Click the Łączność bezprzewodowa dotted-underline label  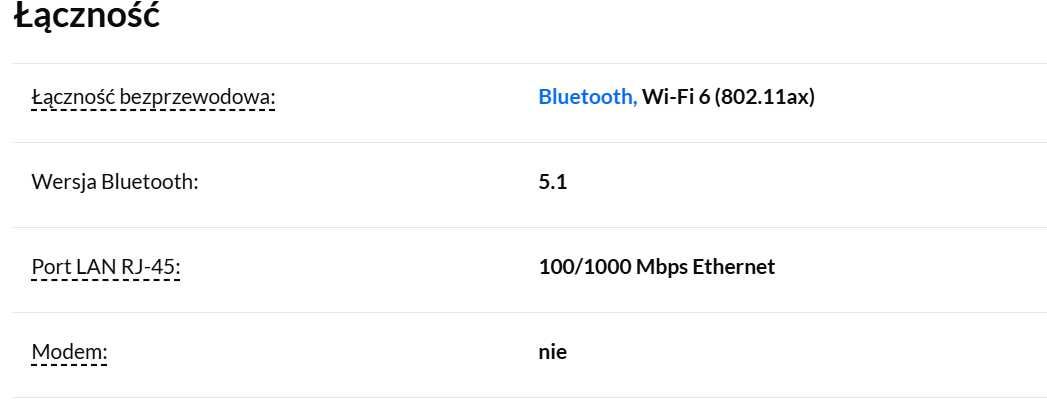[154, 98]
